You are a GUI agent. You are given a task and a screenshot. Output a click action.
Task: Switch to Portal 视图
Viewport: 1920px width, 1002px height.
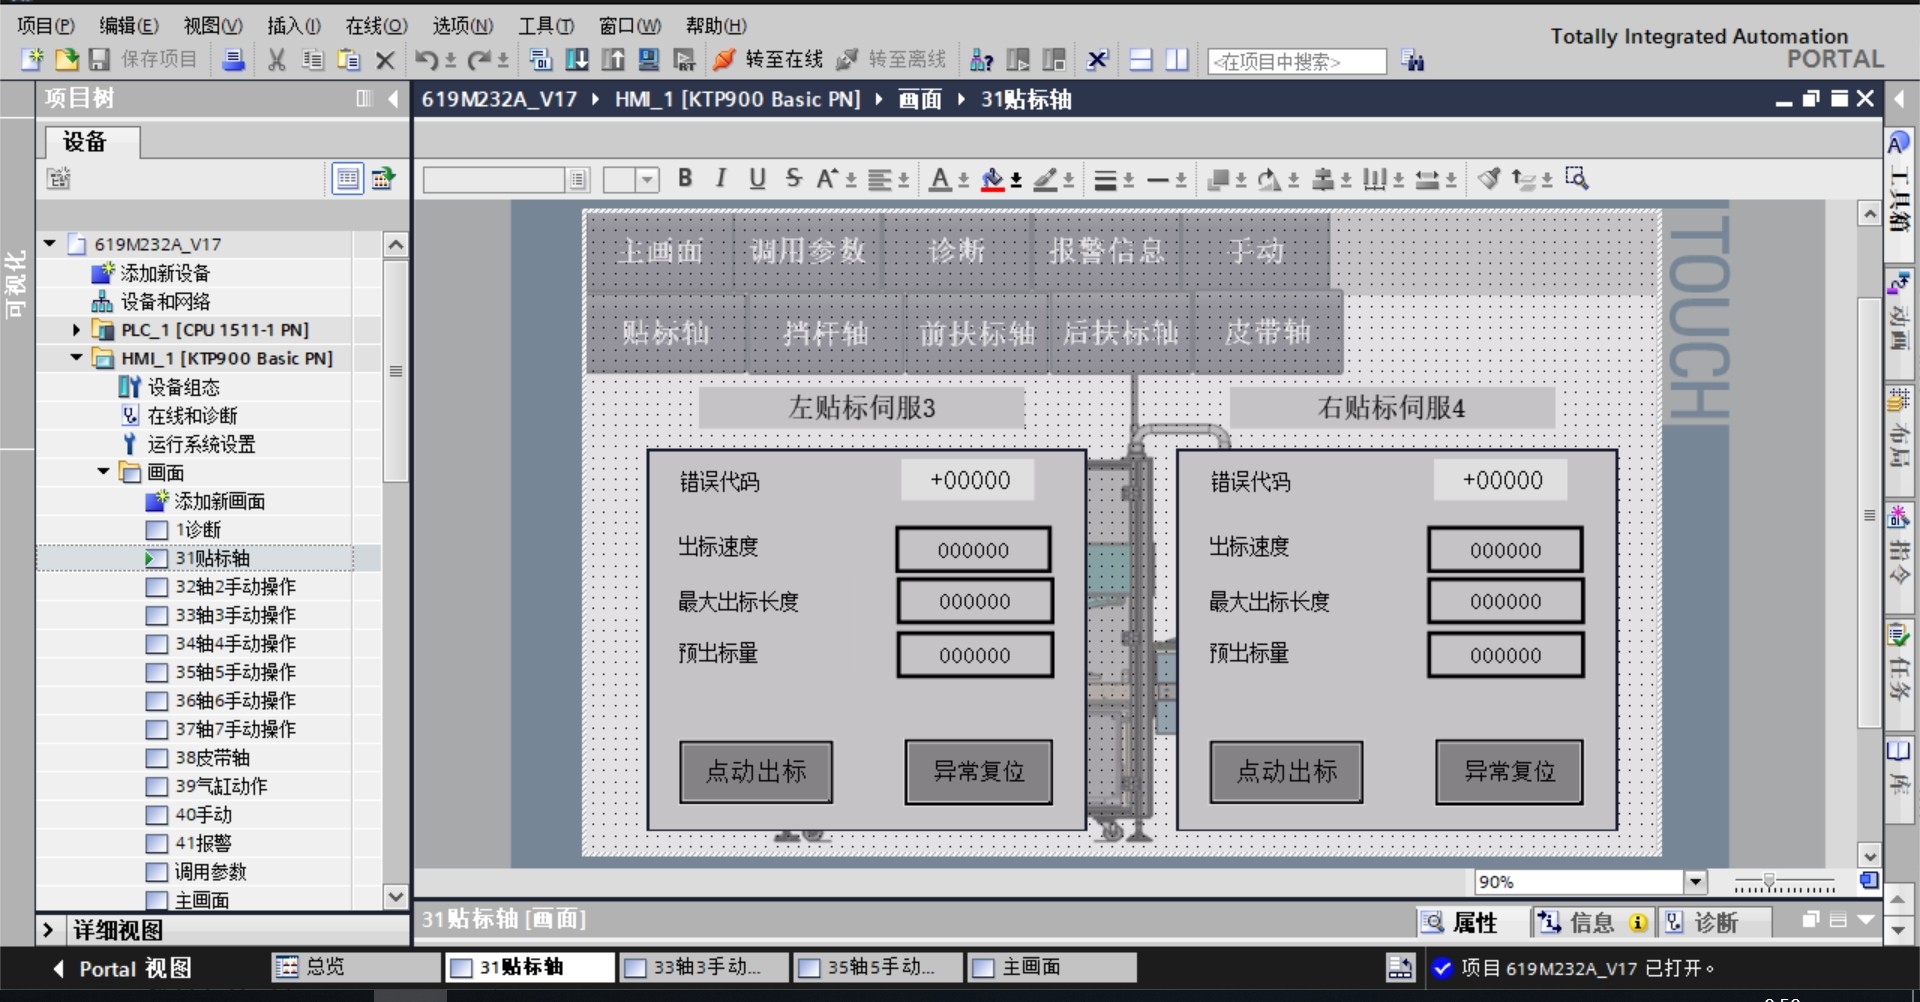pos(122,968)
